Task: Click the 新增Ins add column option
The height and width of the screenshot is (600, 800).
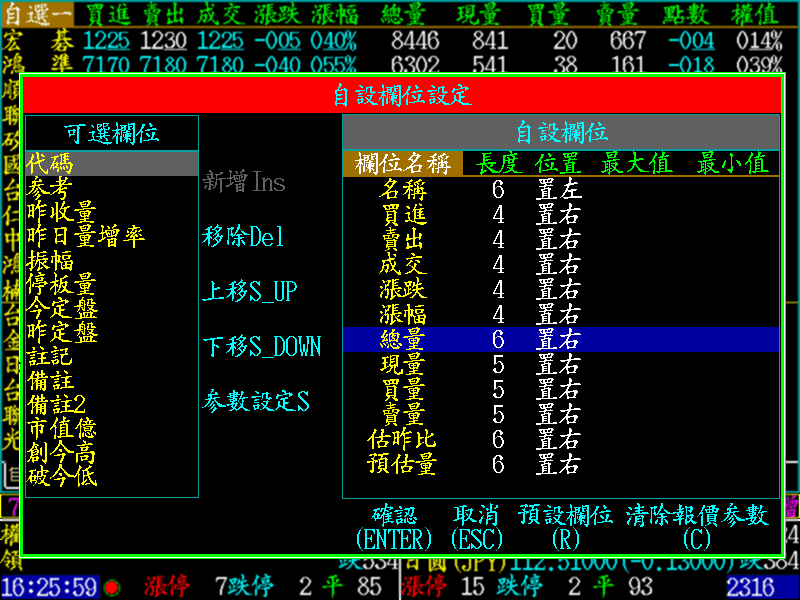Action: point(244,181)
